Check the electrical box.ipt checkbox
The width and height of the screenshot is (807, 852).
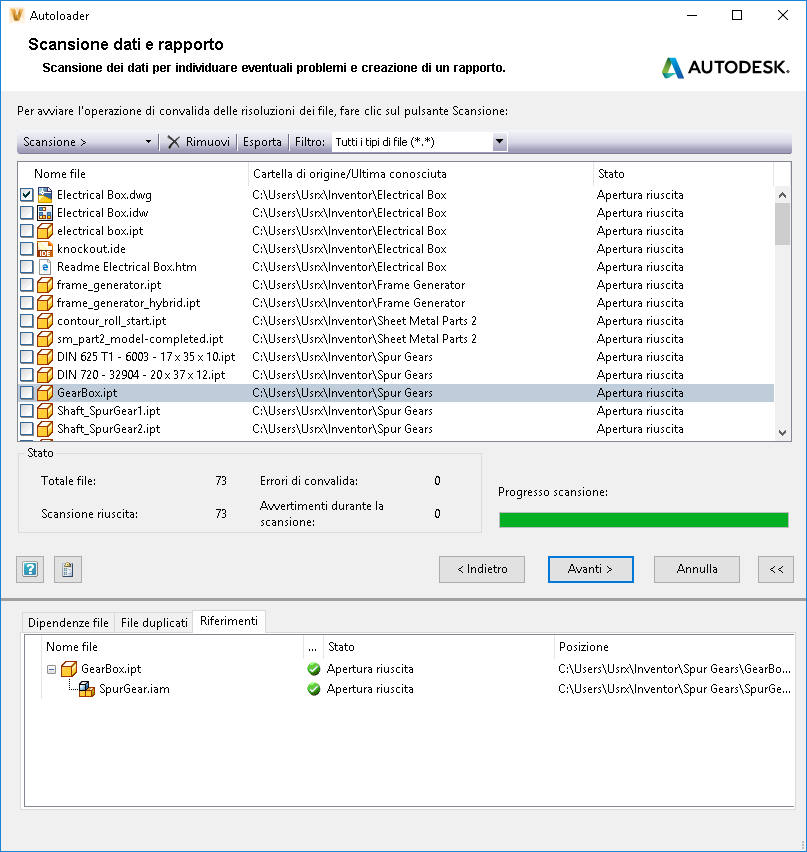coord(27,230)
